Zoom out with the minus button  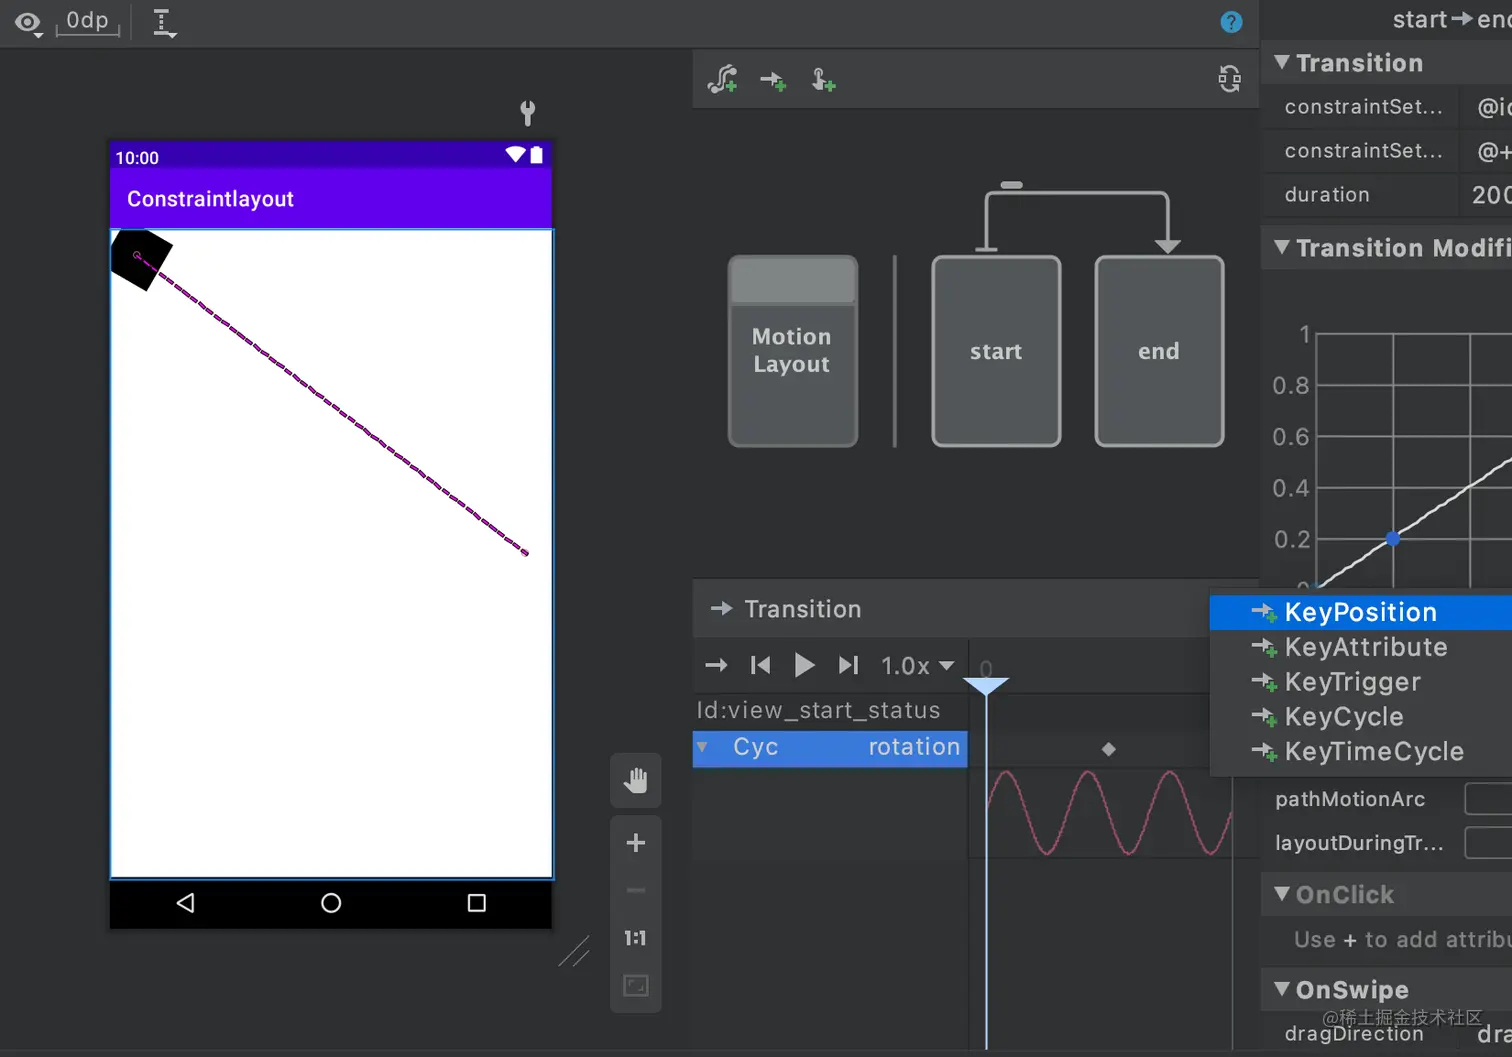coord(636,890)
